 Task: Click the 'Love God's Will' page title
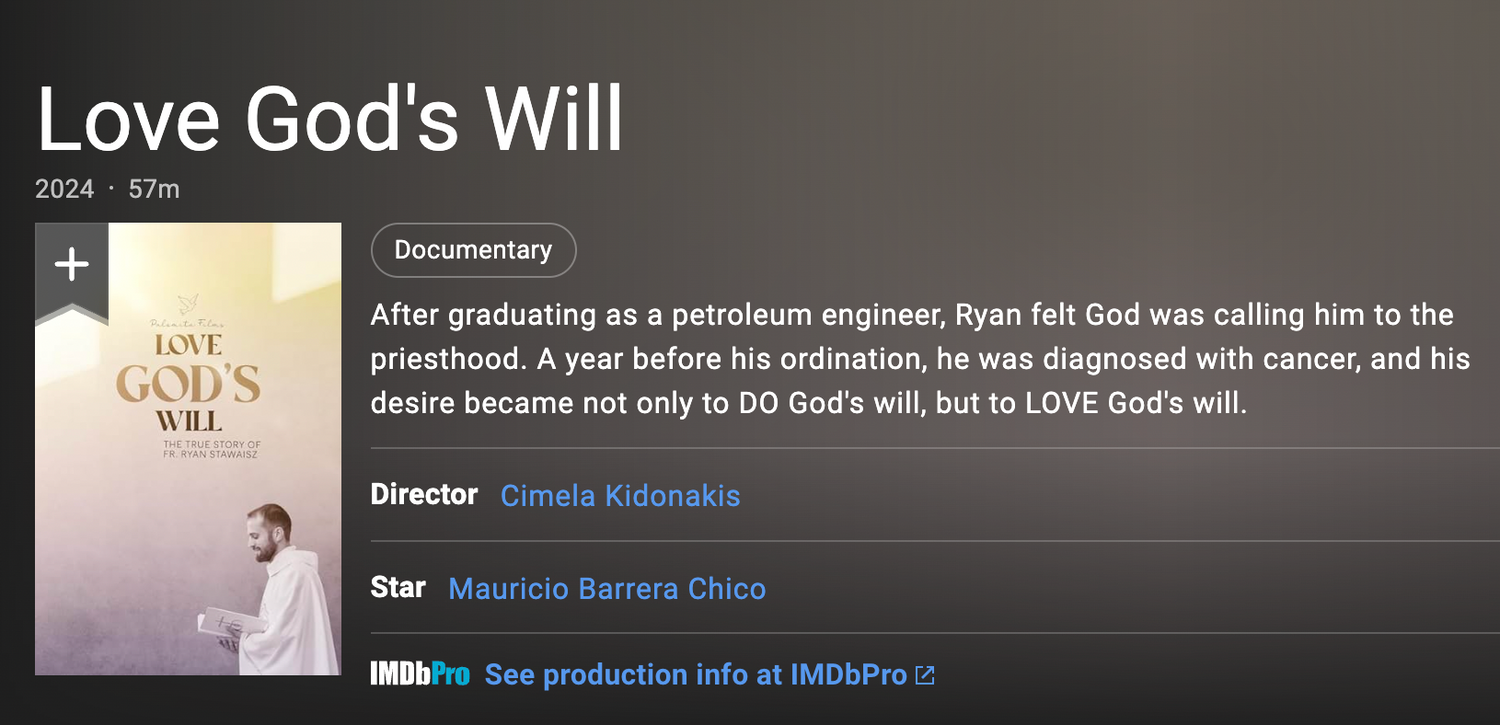(330, 118)
